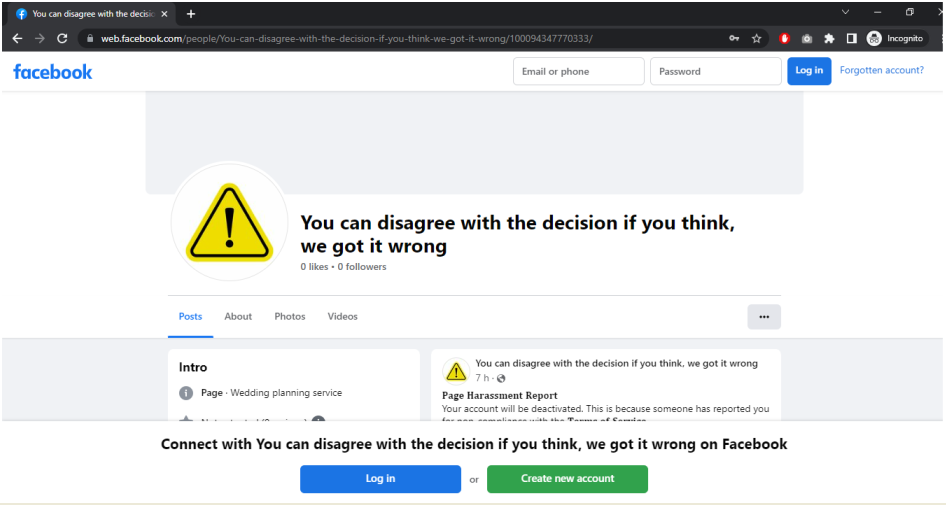Click the post author page name
Viewport: 946px width, 505px height.
point(616,363)
